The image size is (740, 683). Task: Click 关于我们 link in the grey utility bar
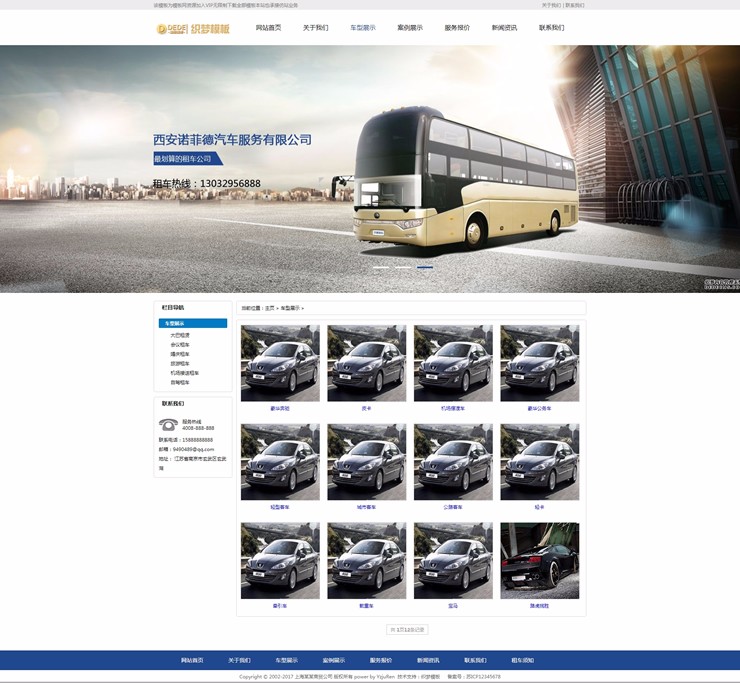(x=551, y=5)
